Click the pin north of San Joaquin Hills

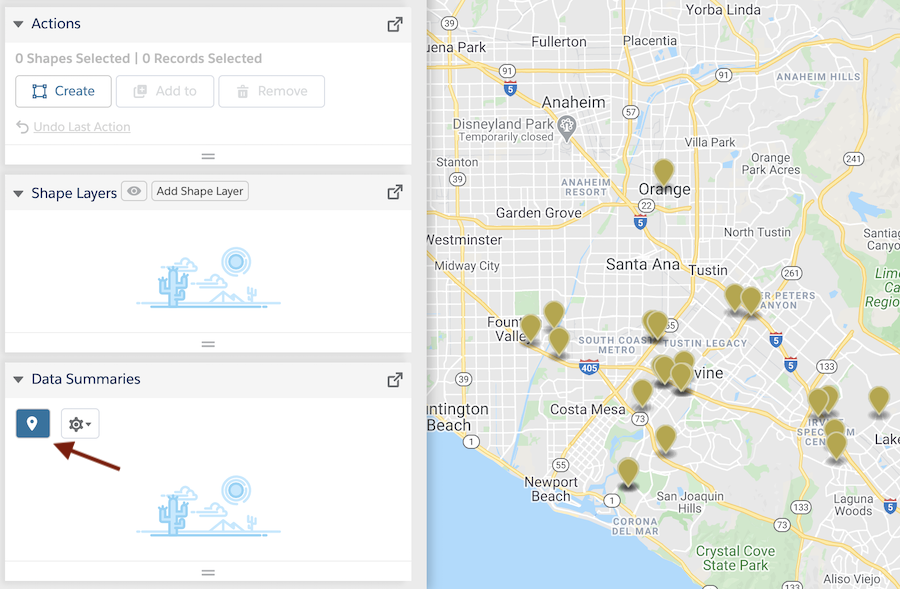tap(665, 439)
